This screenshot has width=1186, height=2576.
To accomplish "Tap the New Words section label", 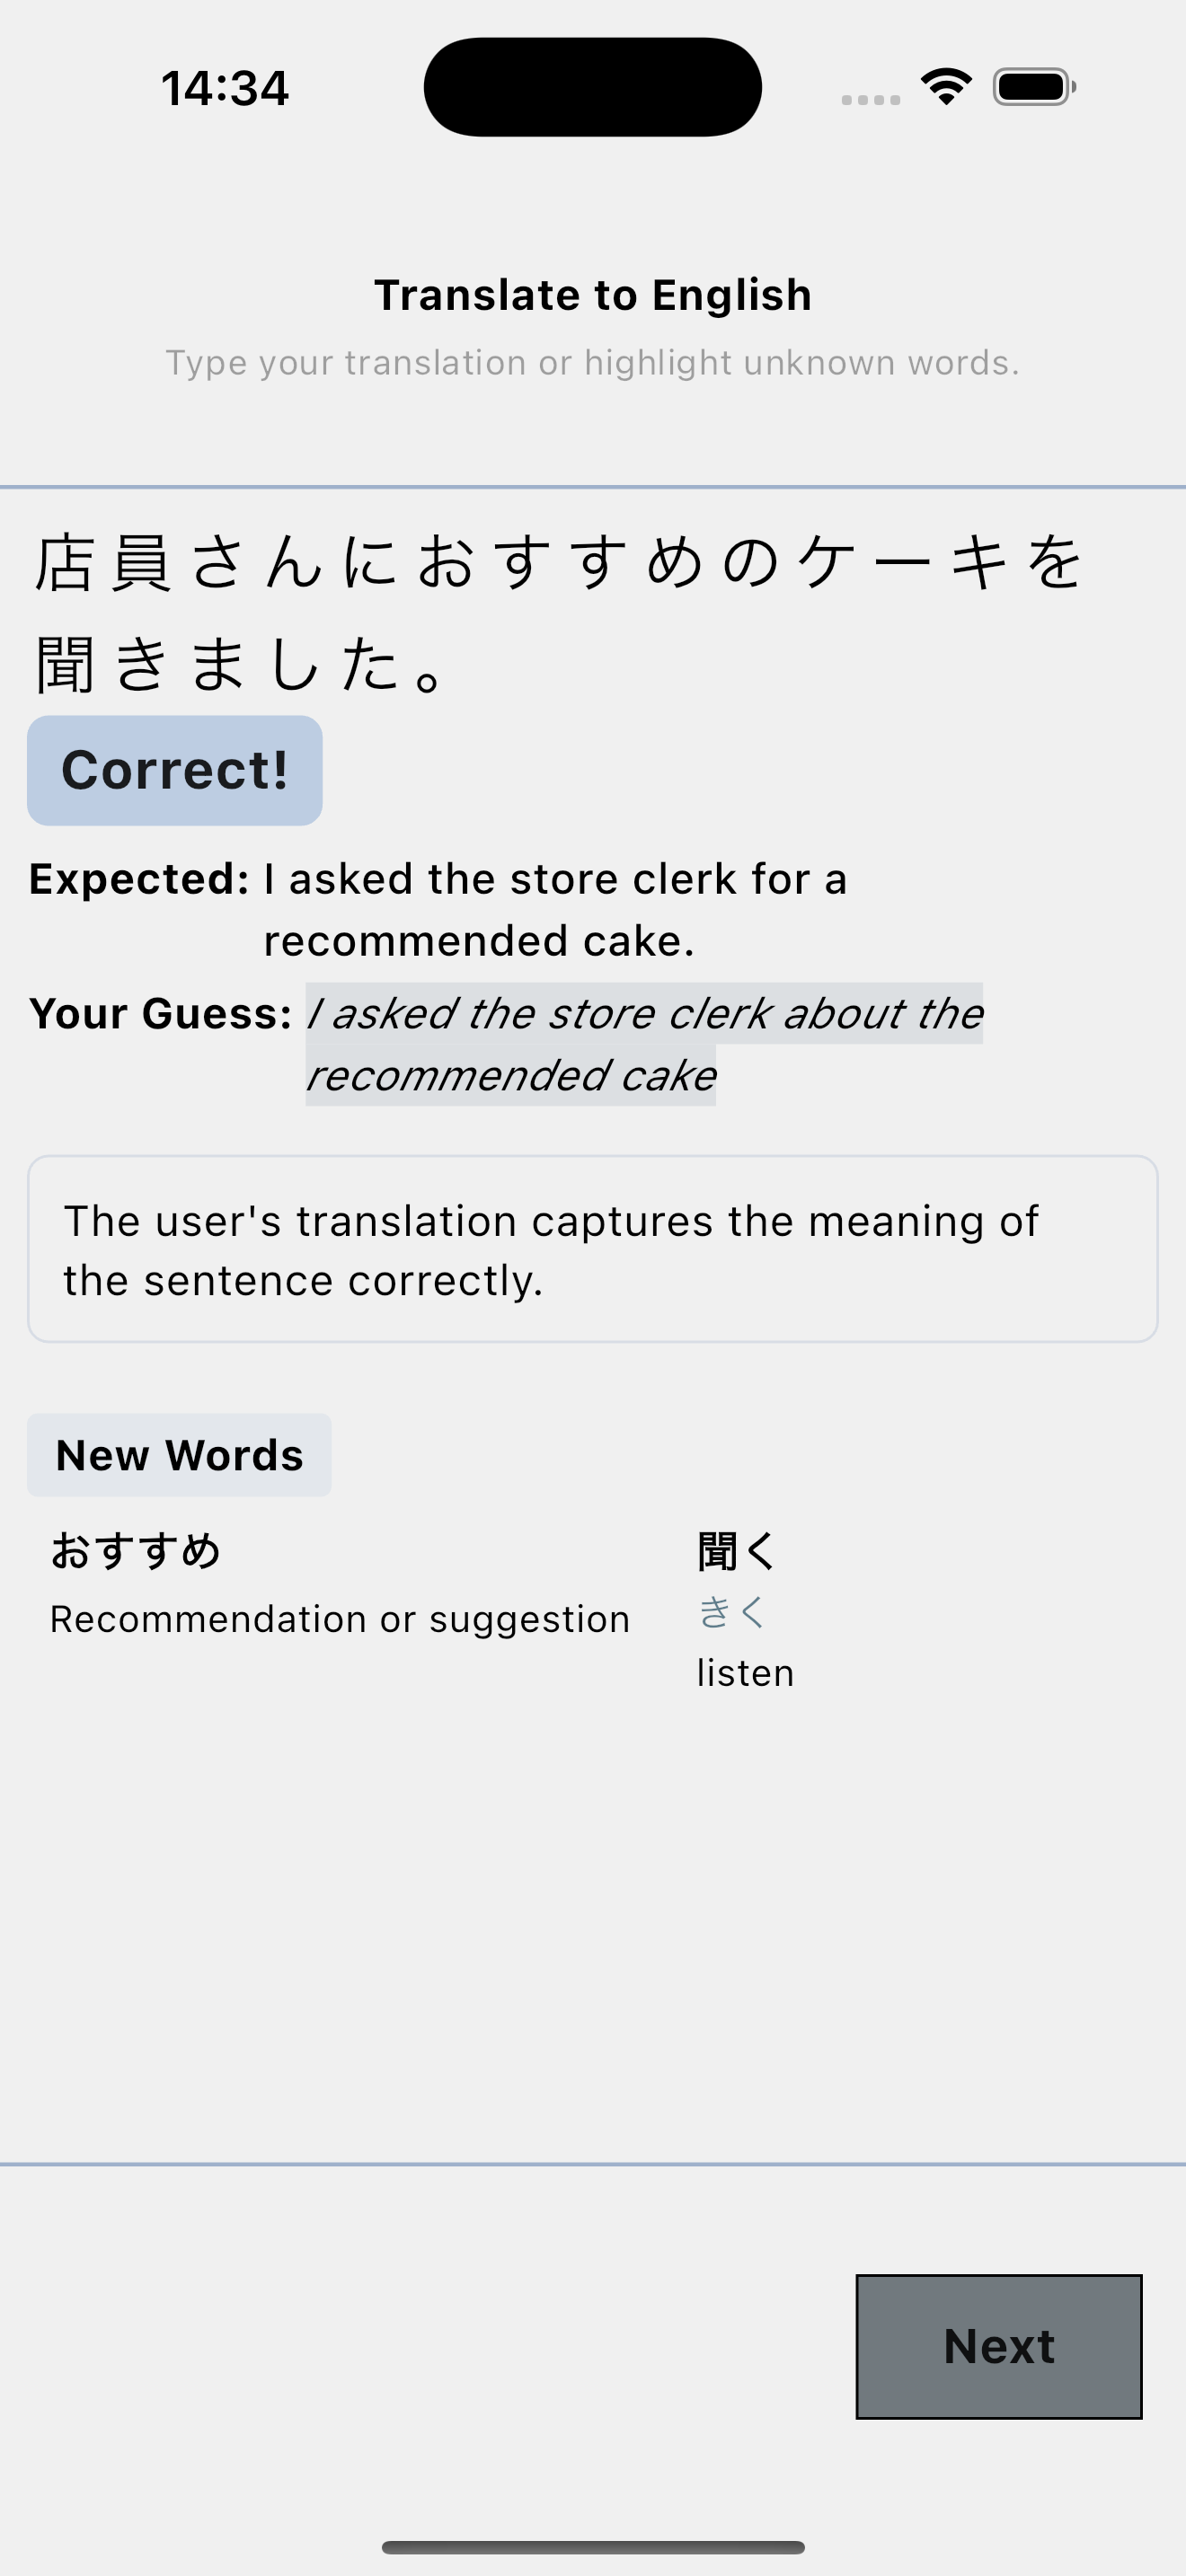I will [179, 1455].
